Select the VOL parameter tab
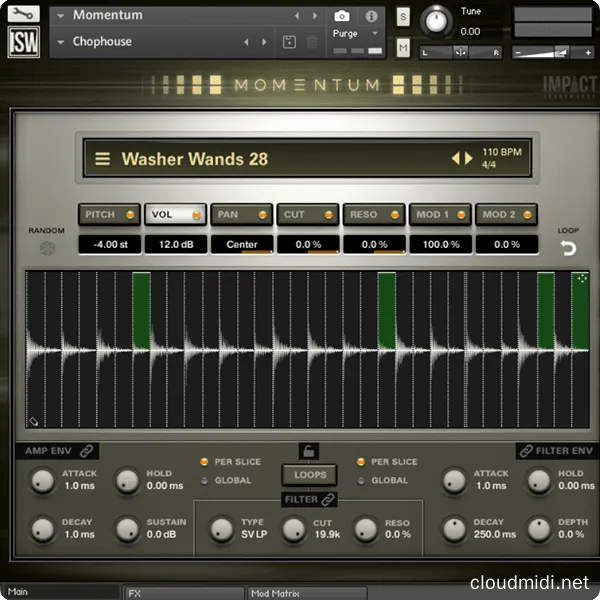This screenshot has height=600, width=600. [x=176, y=214]
